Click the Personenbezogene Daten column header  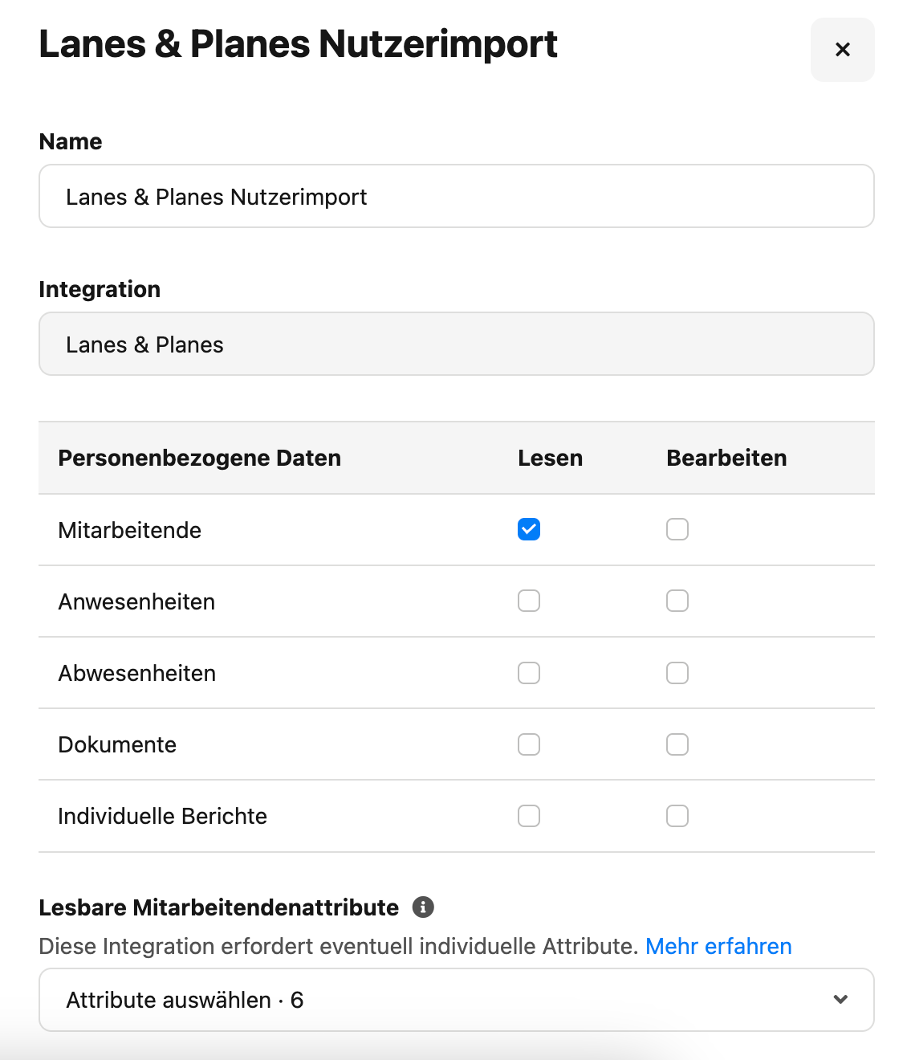coord(199,458)
